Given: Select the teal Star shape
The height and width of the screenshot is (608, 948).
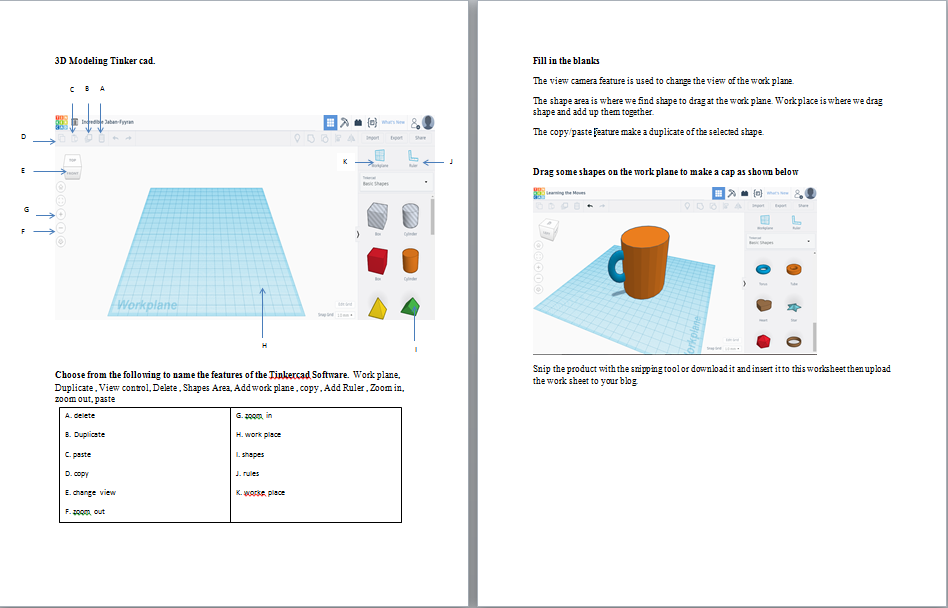Looking at the screenshot, I should tap(794, 307).
